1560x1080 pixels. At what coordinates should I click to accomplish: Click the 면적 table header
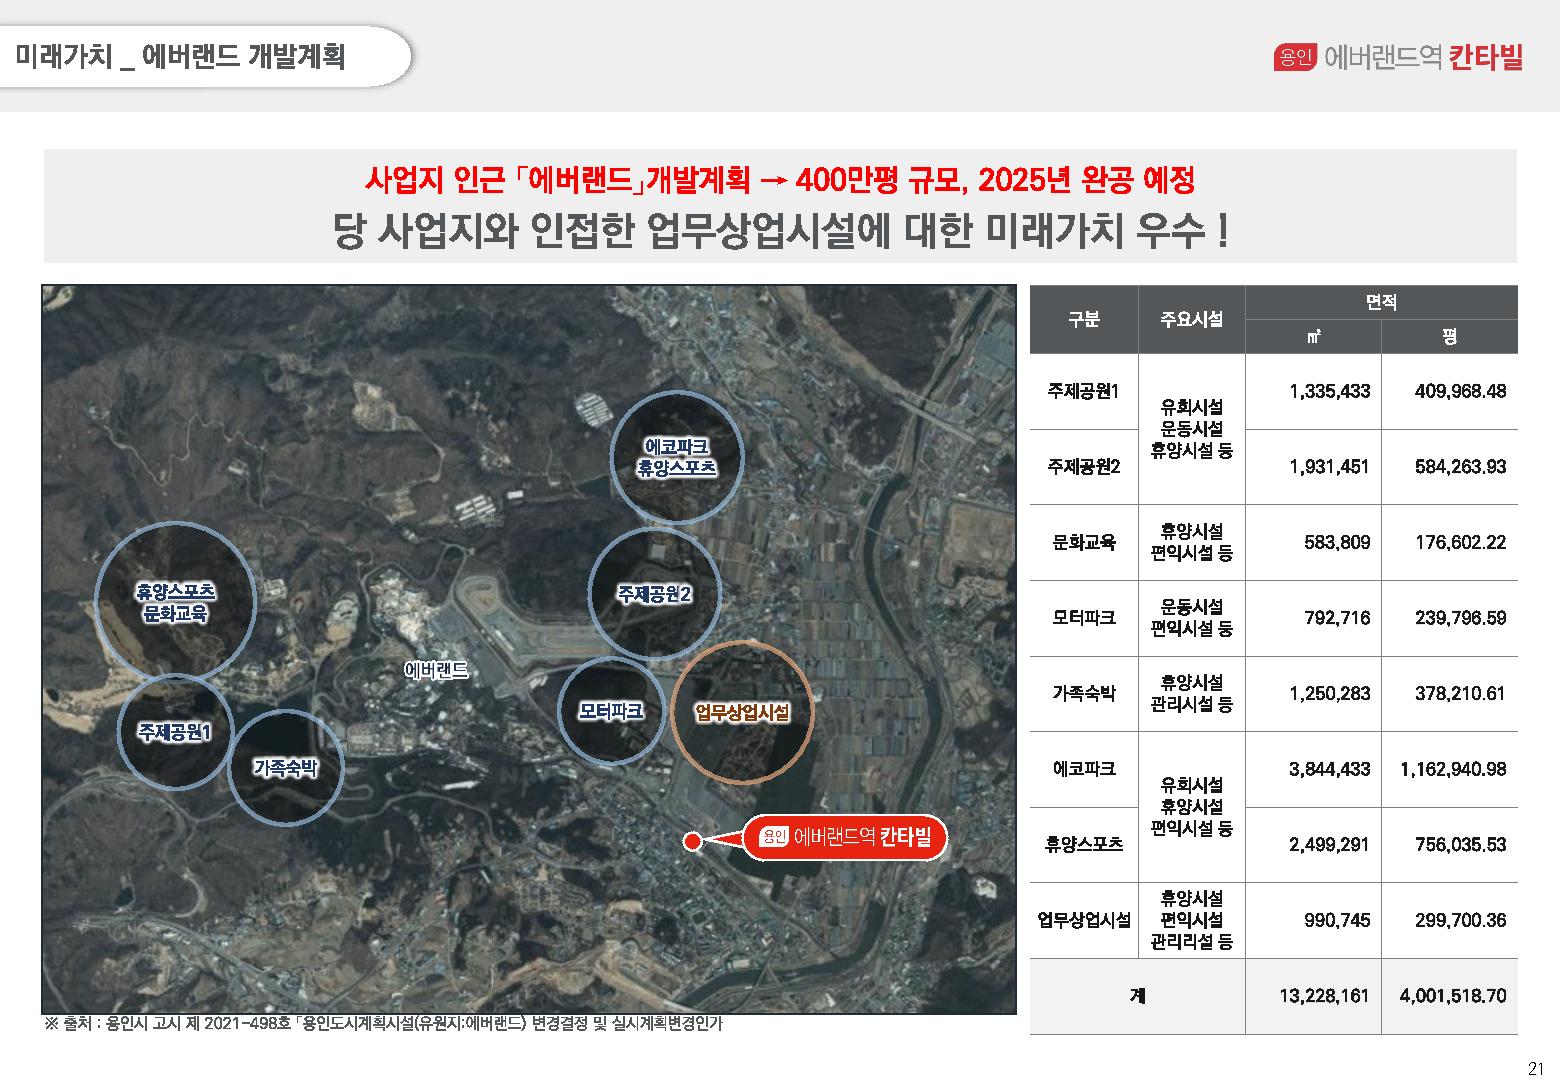[x=1381, y=302]
